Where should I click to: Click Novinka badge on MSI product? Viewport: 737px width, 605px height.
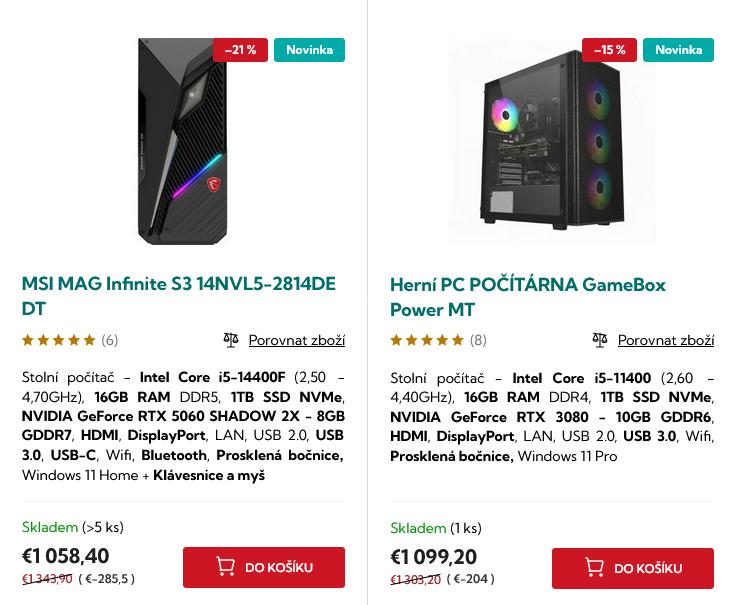309,50
